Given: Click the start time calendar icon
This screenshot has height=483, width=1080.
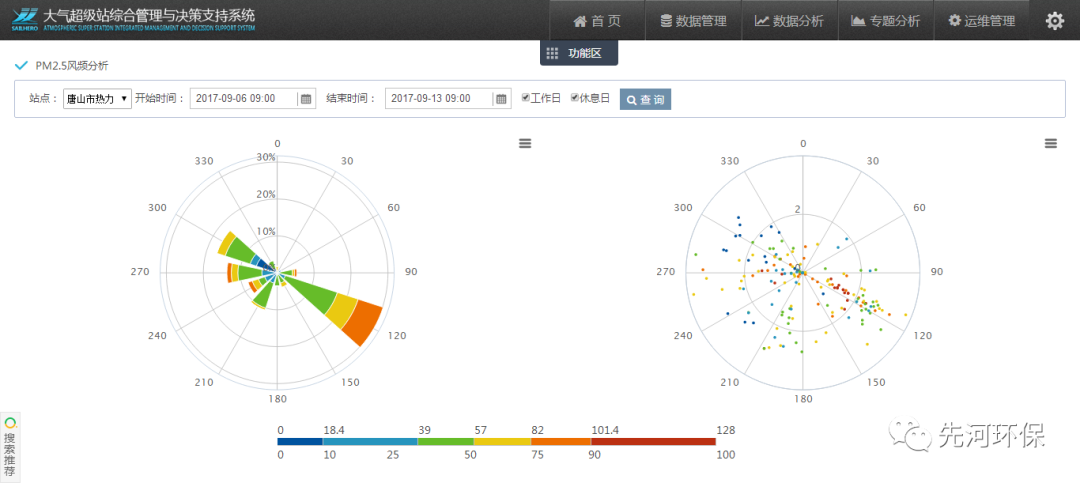Looking at the screenshot, I should (x=307, y=99).
